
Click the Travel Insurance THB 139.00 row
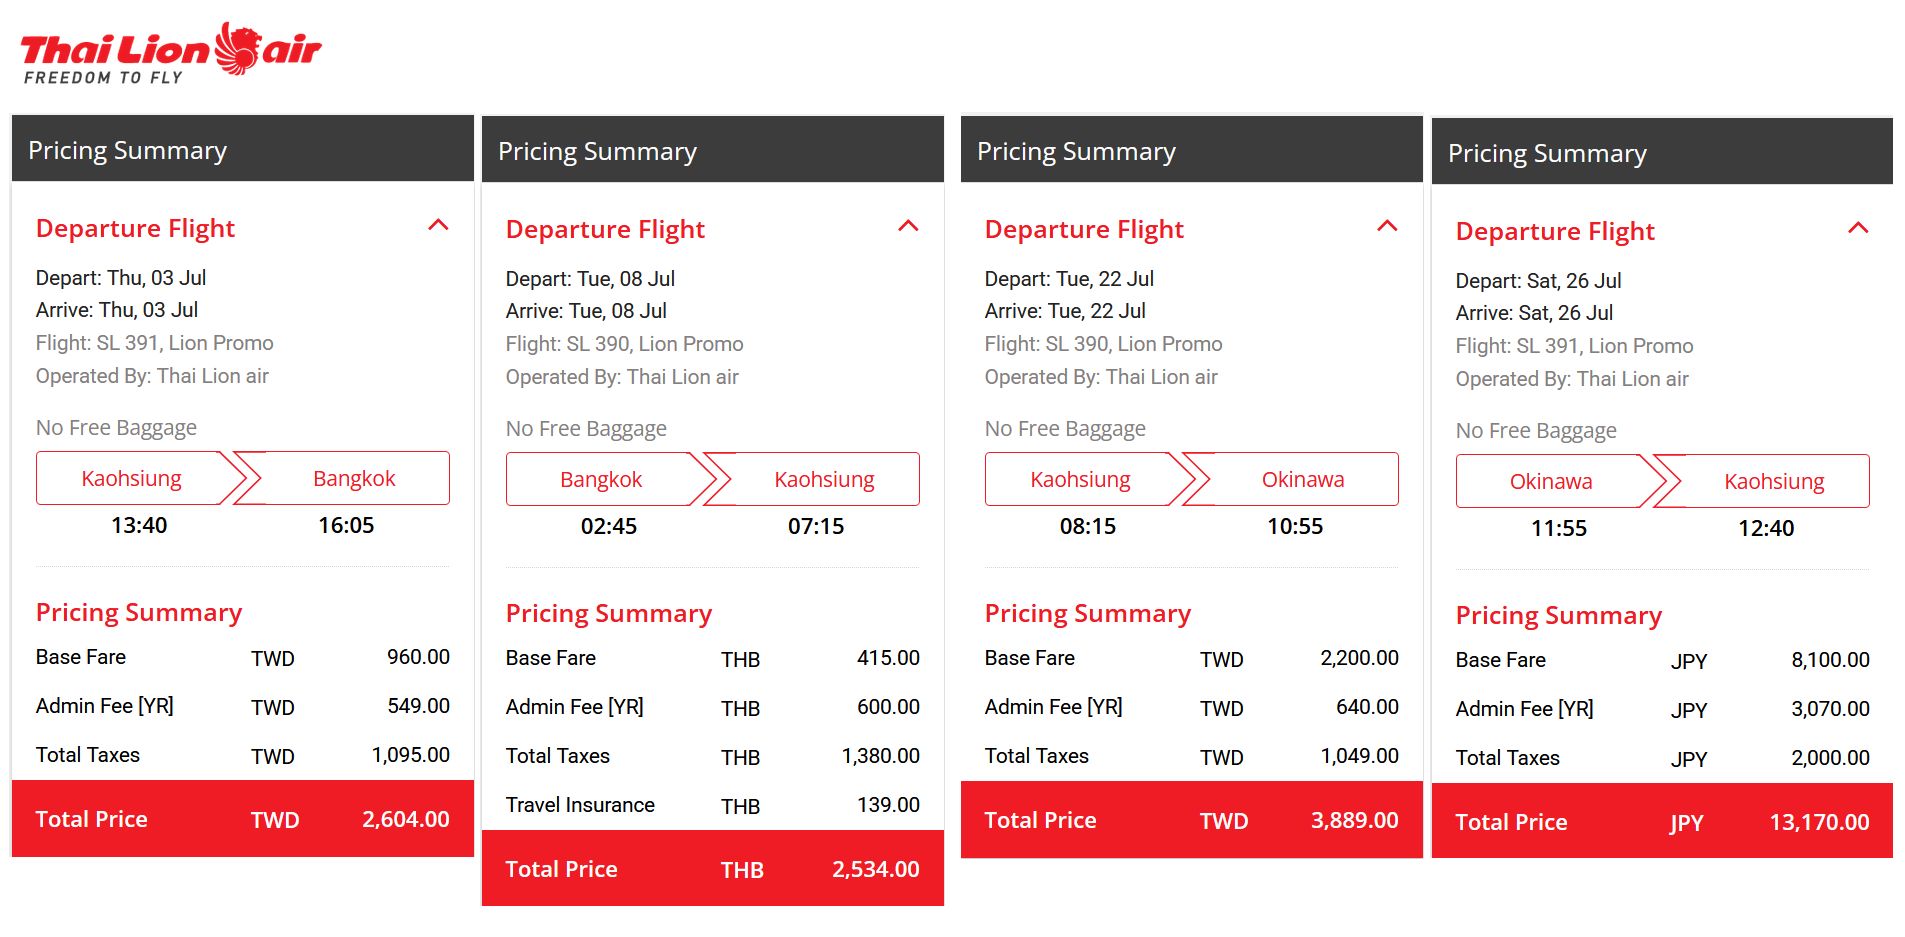712,805
